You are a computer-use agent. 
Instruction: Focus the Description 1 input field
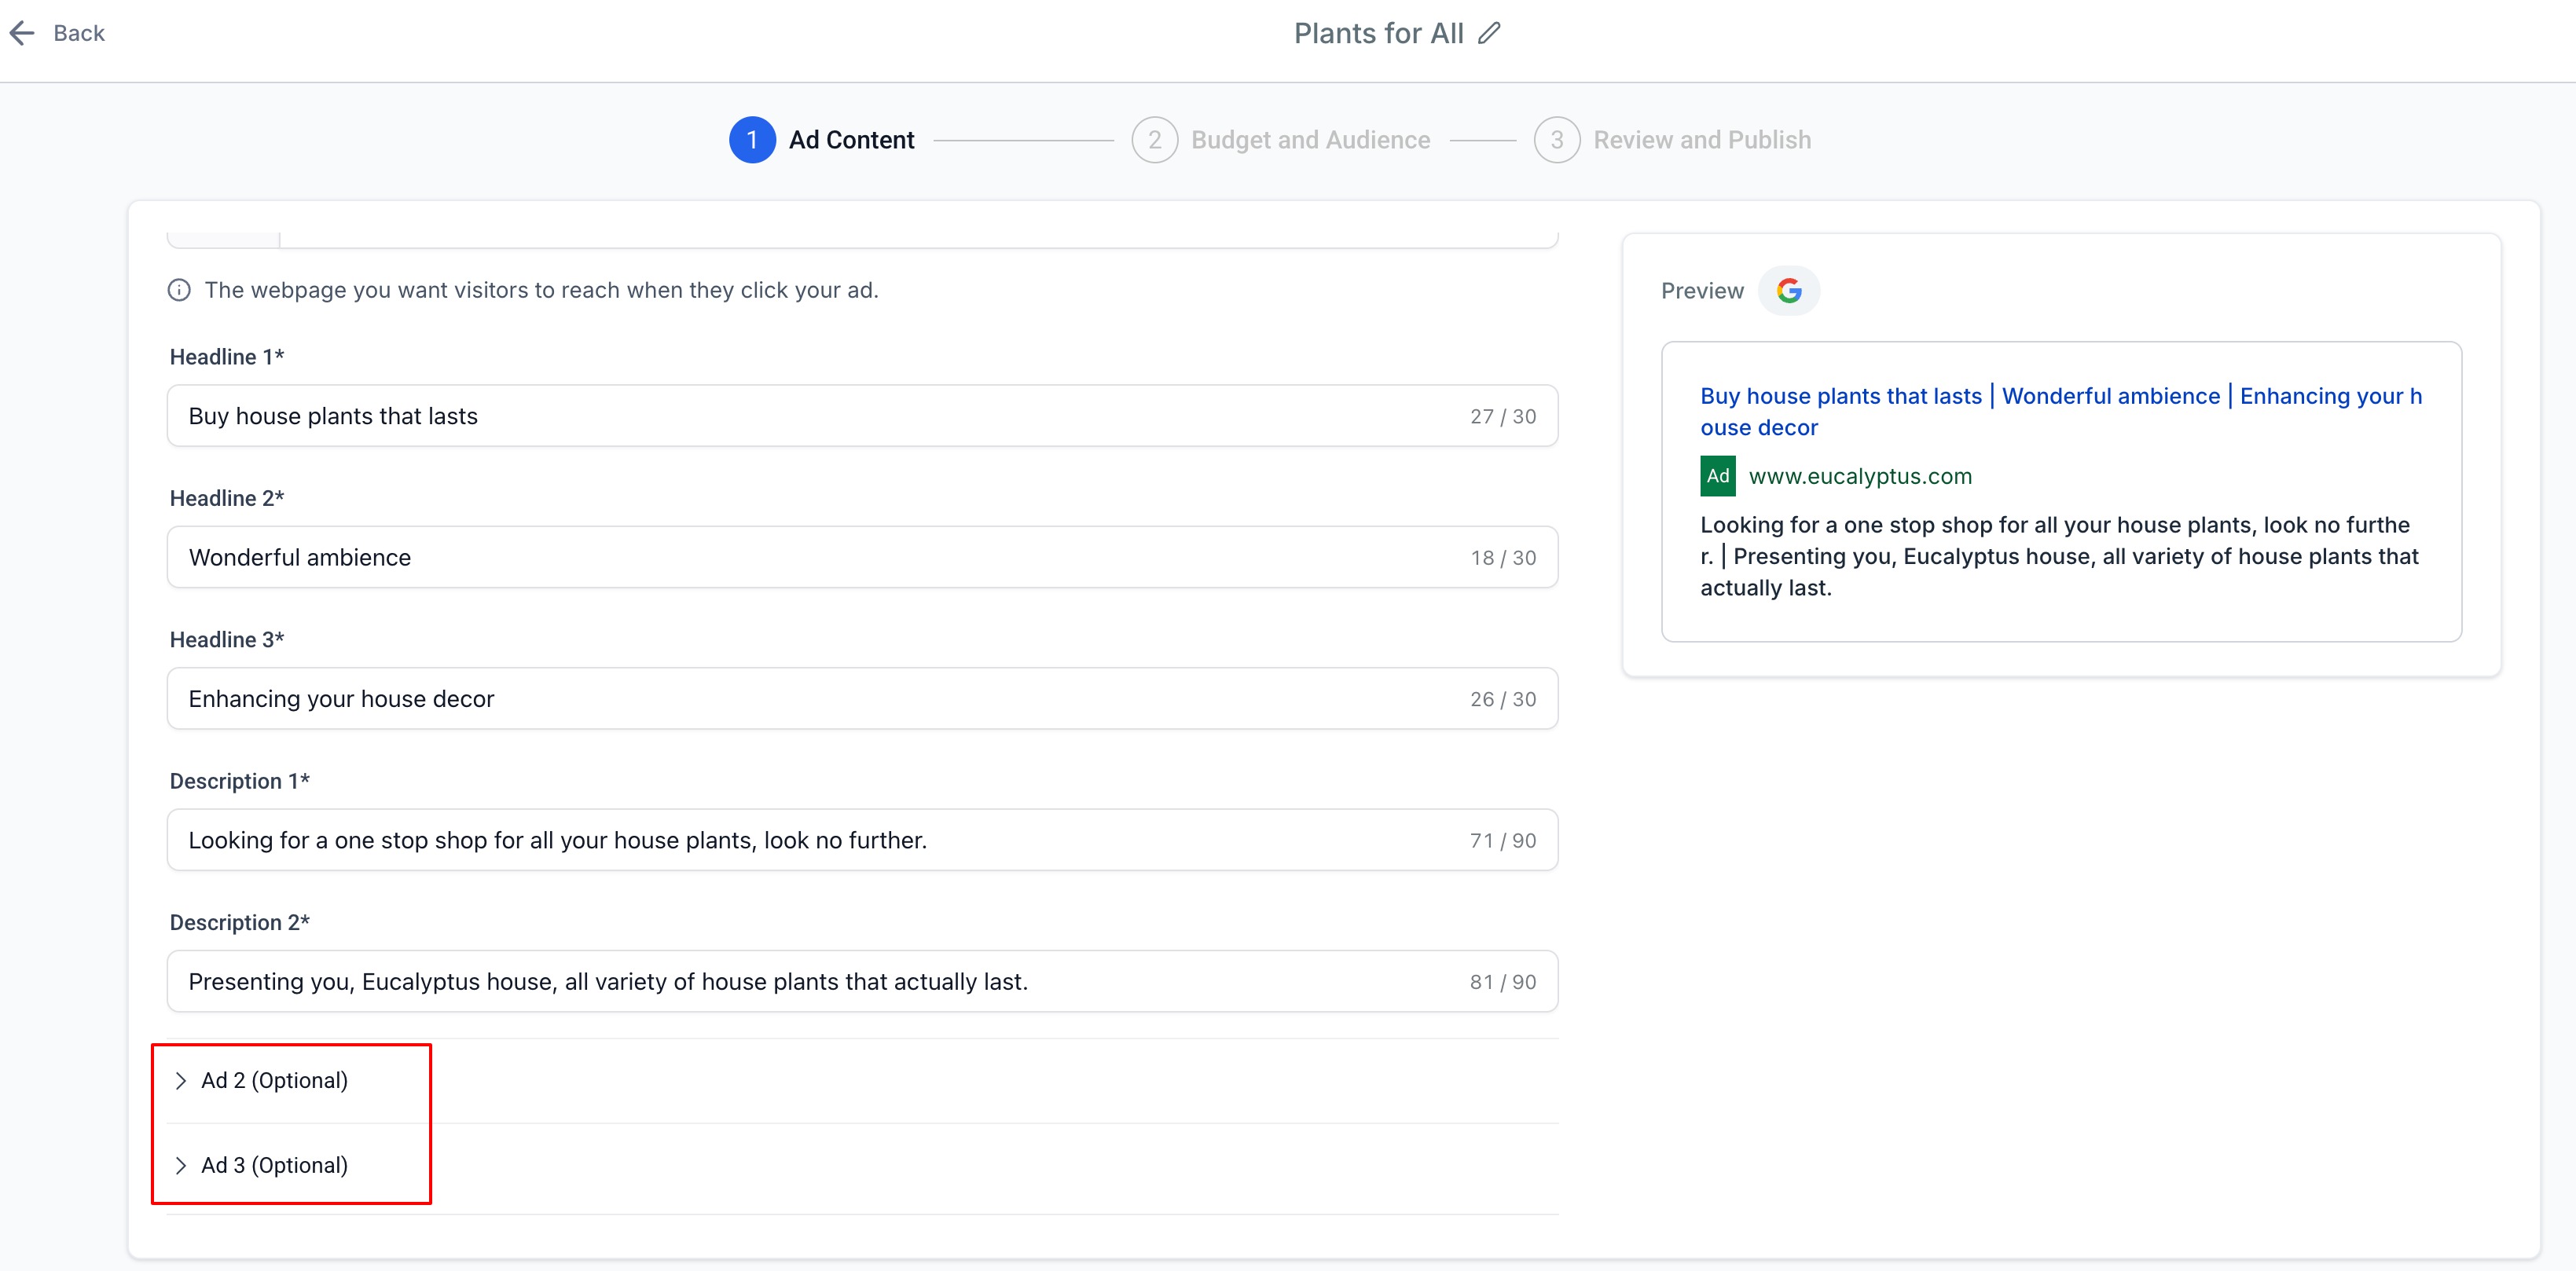pos(862,840)
